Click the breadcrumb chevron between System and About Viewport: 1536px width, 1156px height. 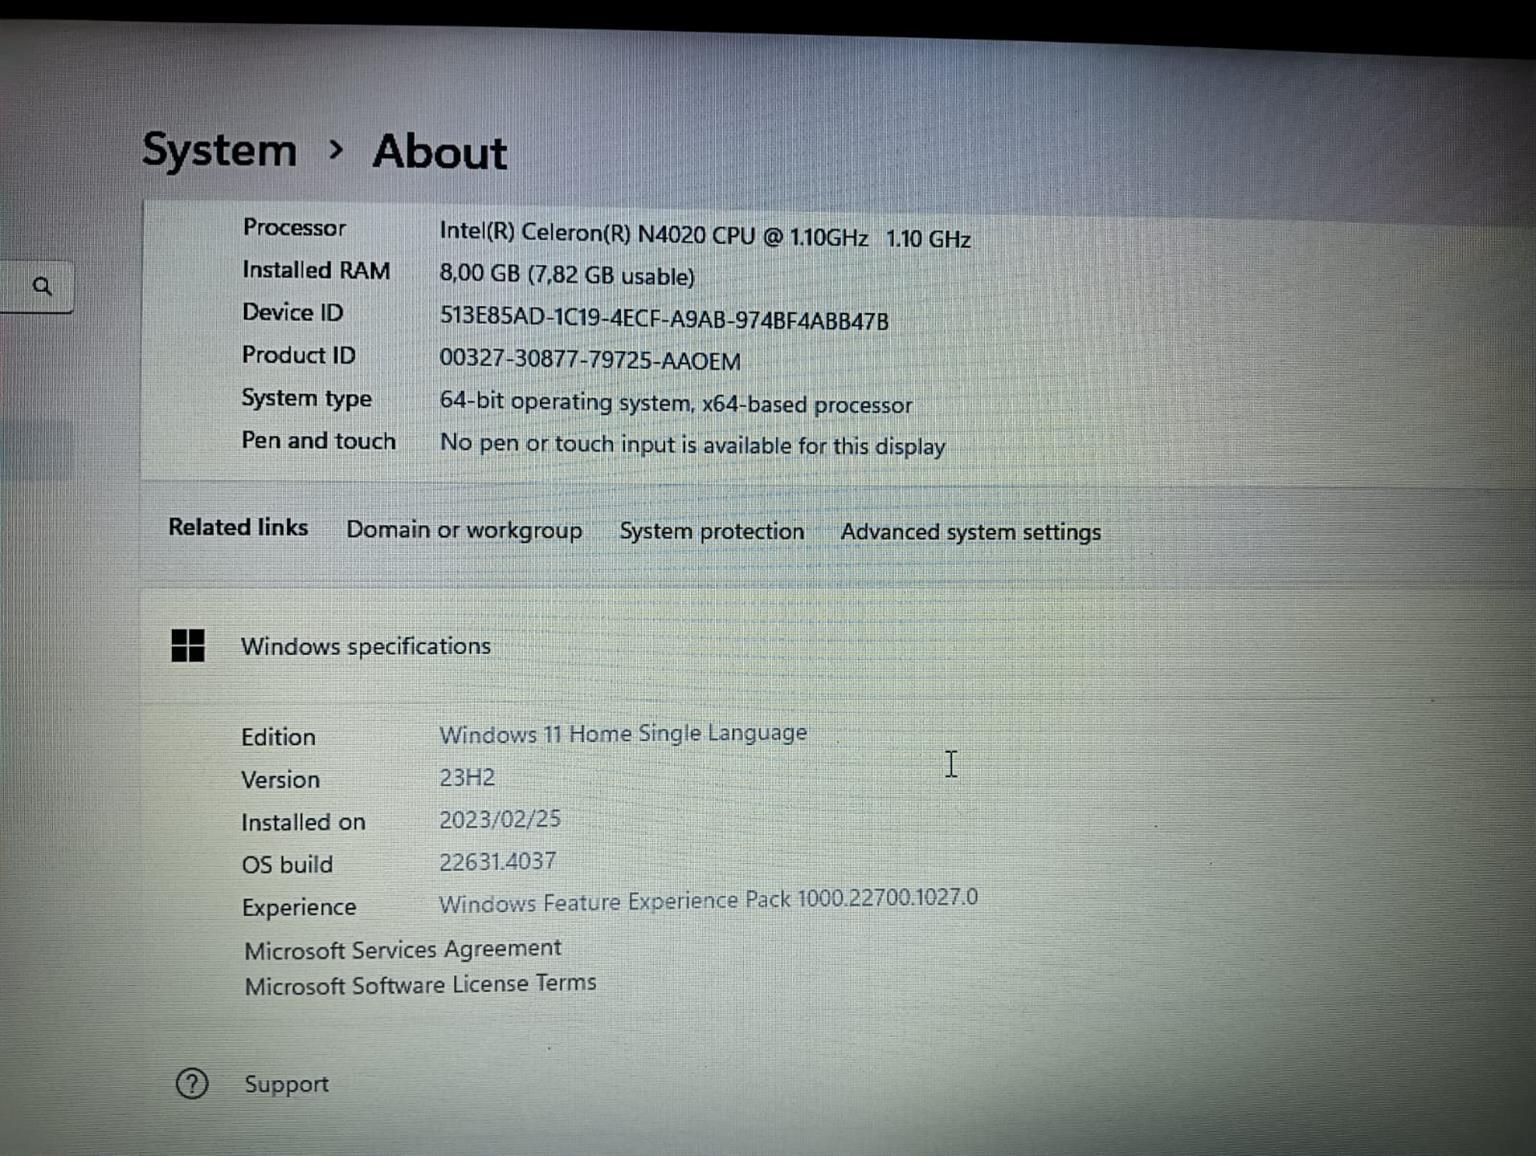(x=336, y=151)
